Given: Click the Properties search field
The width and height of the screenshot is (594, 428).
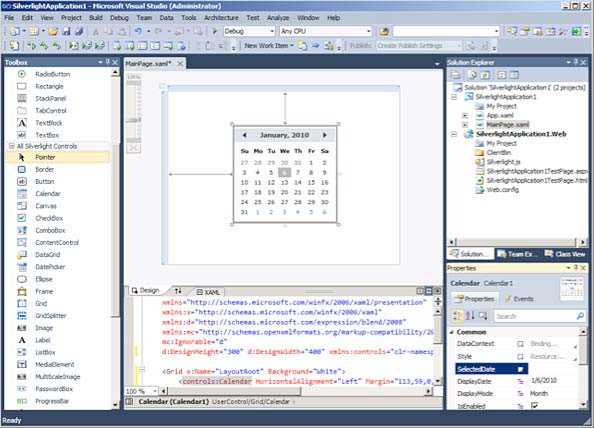Looking at the screenshot, I should 540,316.
